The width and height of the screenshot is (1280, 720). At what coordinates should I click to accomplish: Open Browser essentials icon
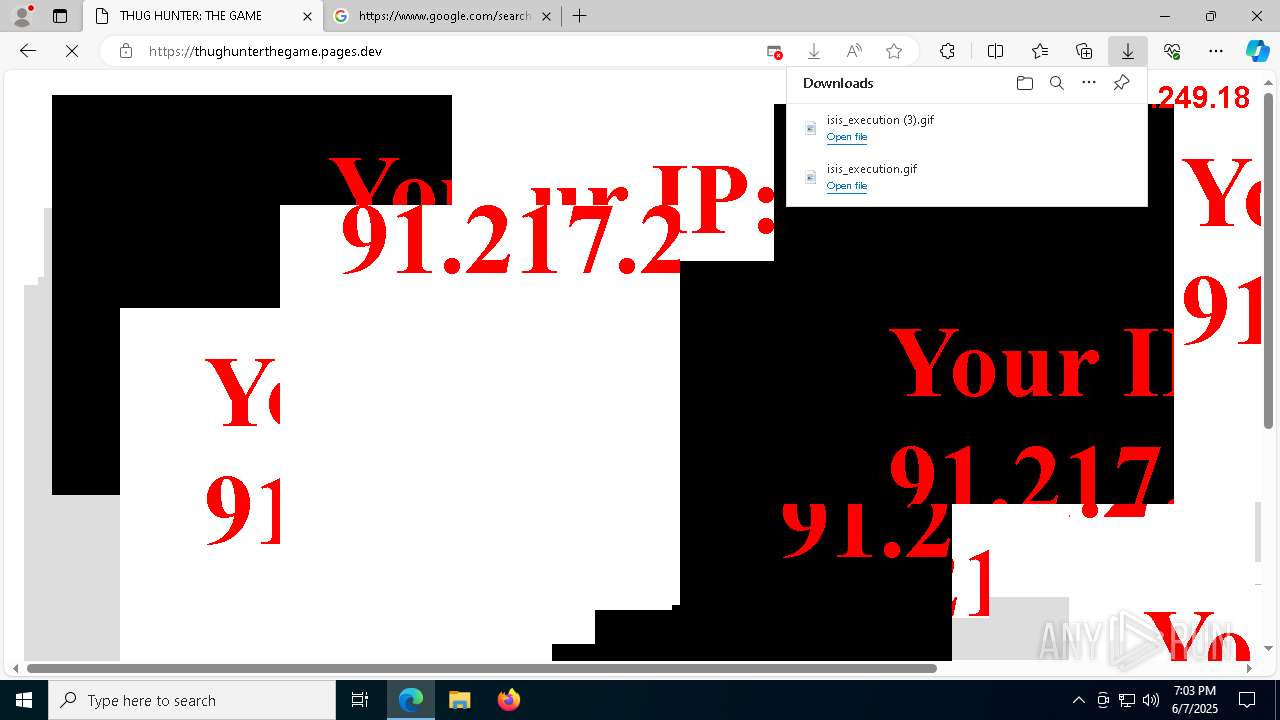click(1172, 51)
